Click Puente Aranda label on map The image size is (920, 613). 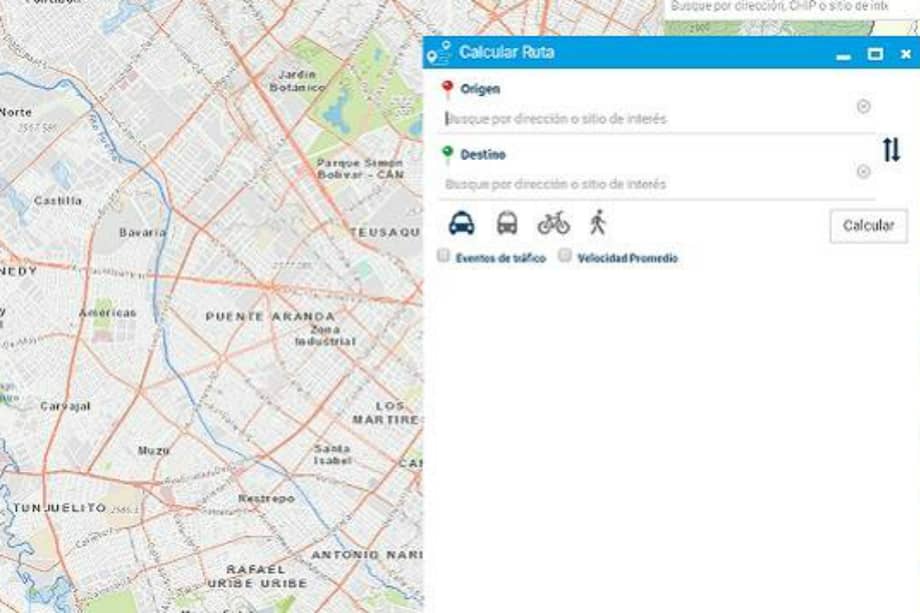coord(269,316)
